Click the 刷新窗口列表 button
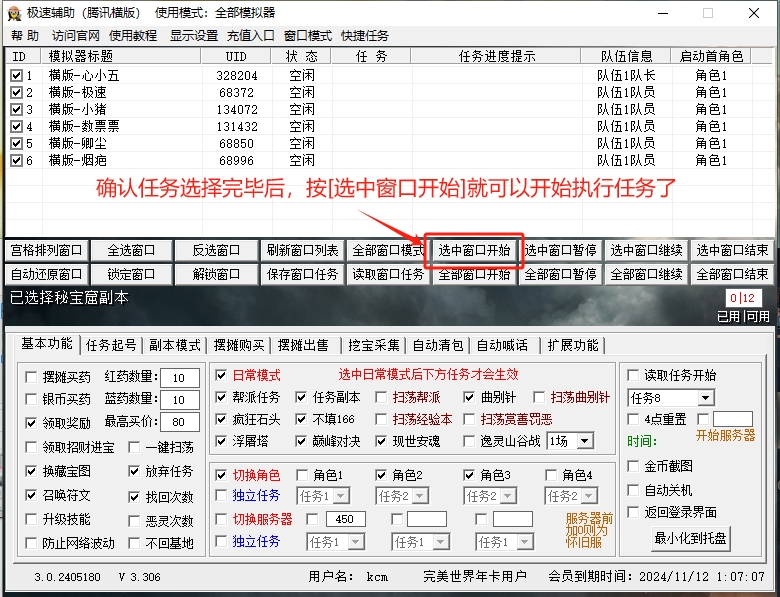The image size is (780, 597). pos(303,250)
